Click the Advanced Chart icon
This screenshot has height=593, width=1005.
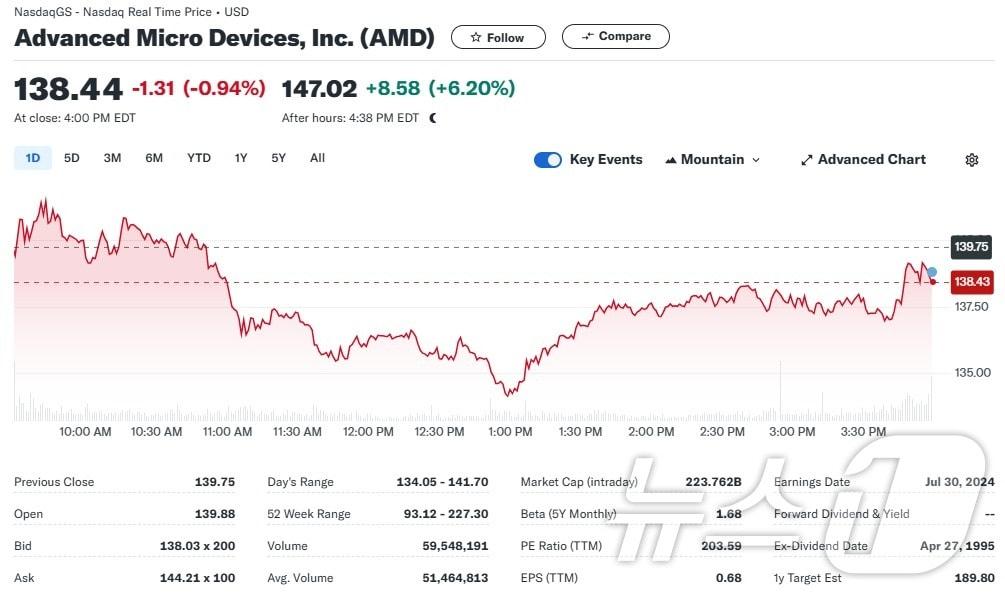point(805,159)
